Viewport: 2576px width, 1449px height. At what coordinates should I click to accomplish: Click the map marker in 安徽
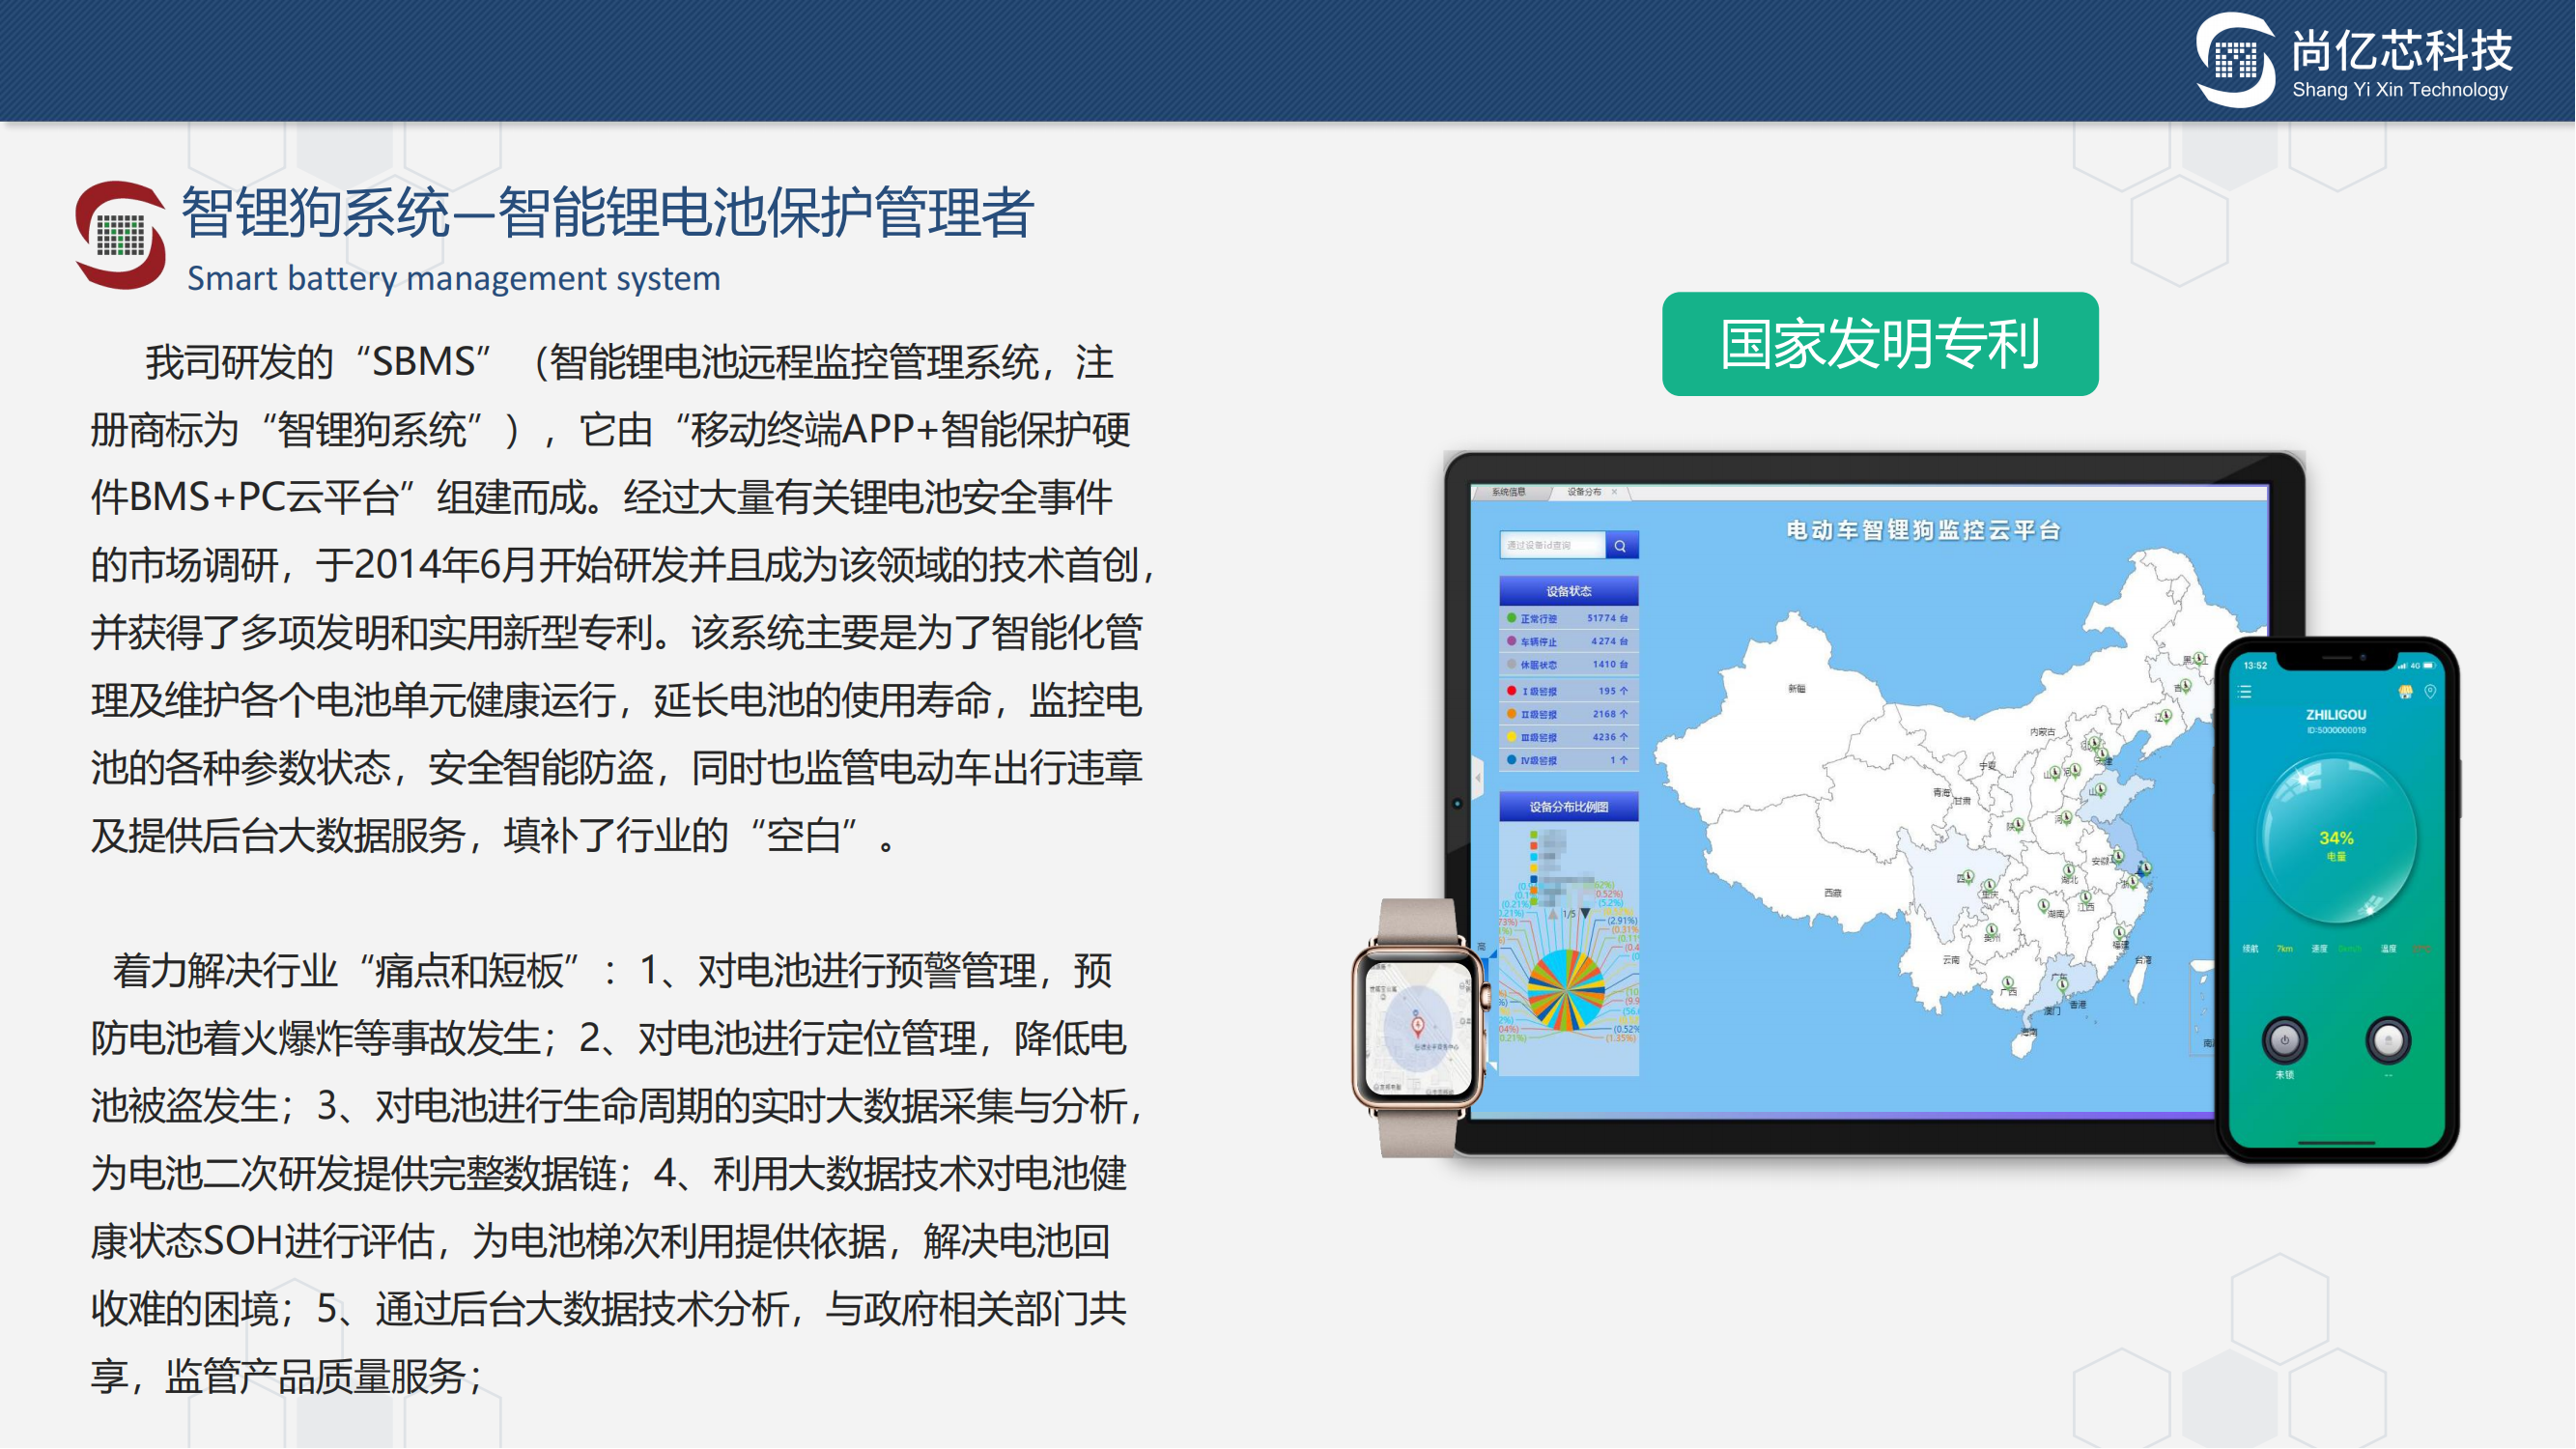2117,857
